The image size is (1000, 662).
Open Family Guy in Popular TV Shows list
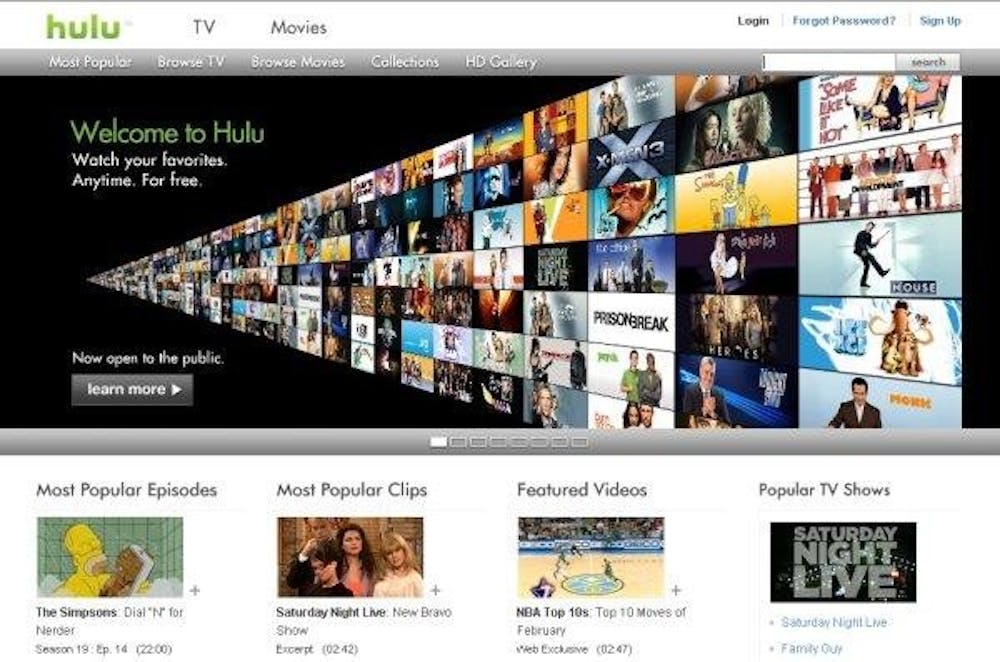click(812, 649)
